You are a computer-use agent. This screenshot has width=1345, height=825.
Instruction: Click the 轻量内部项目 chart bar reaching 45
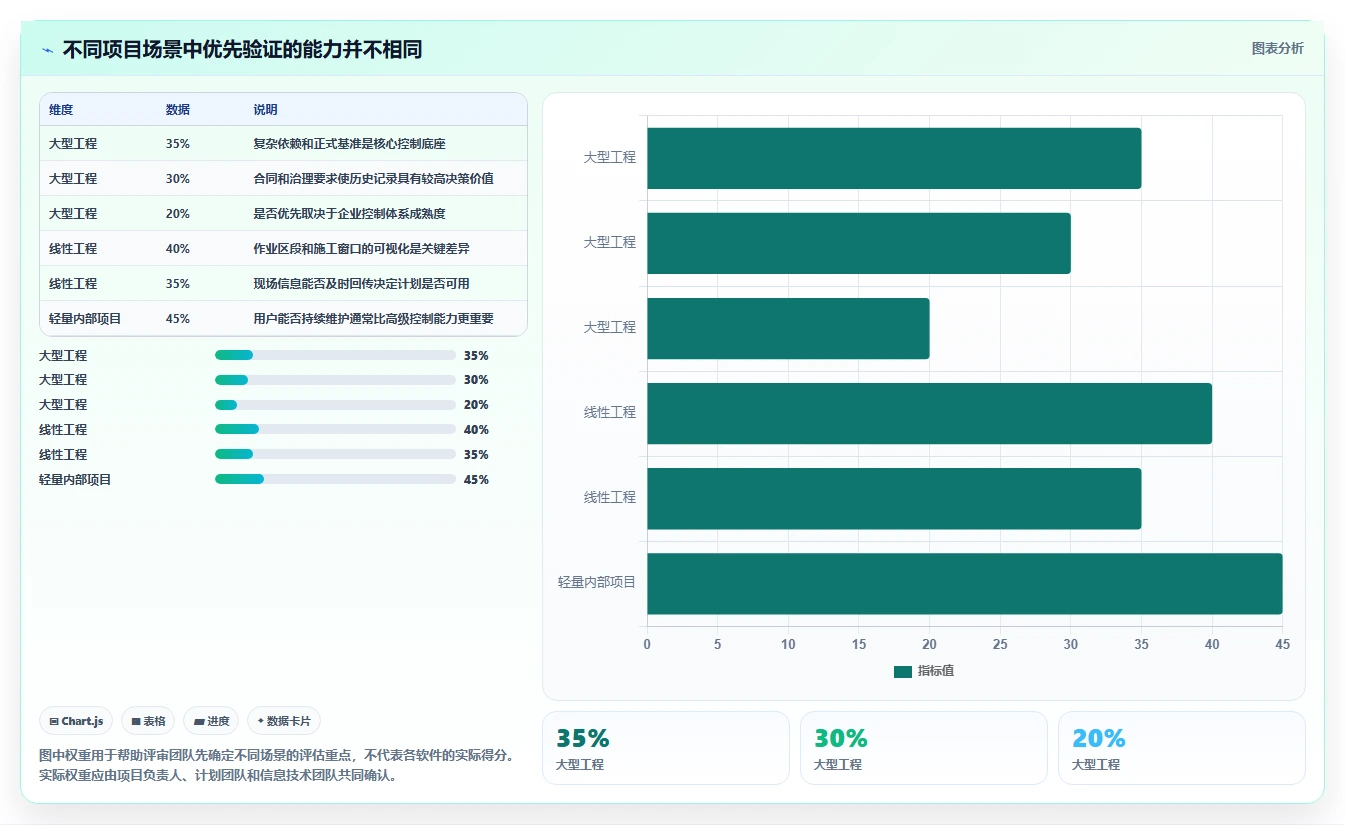[964, 584]
